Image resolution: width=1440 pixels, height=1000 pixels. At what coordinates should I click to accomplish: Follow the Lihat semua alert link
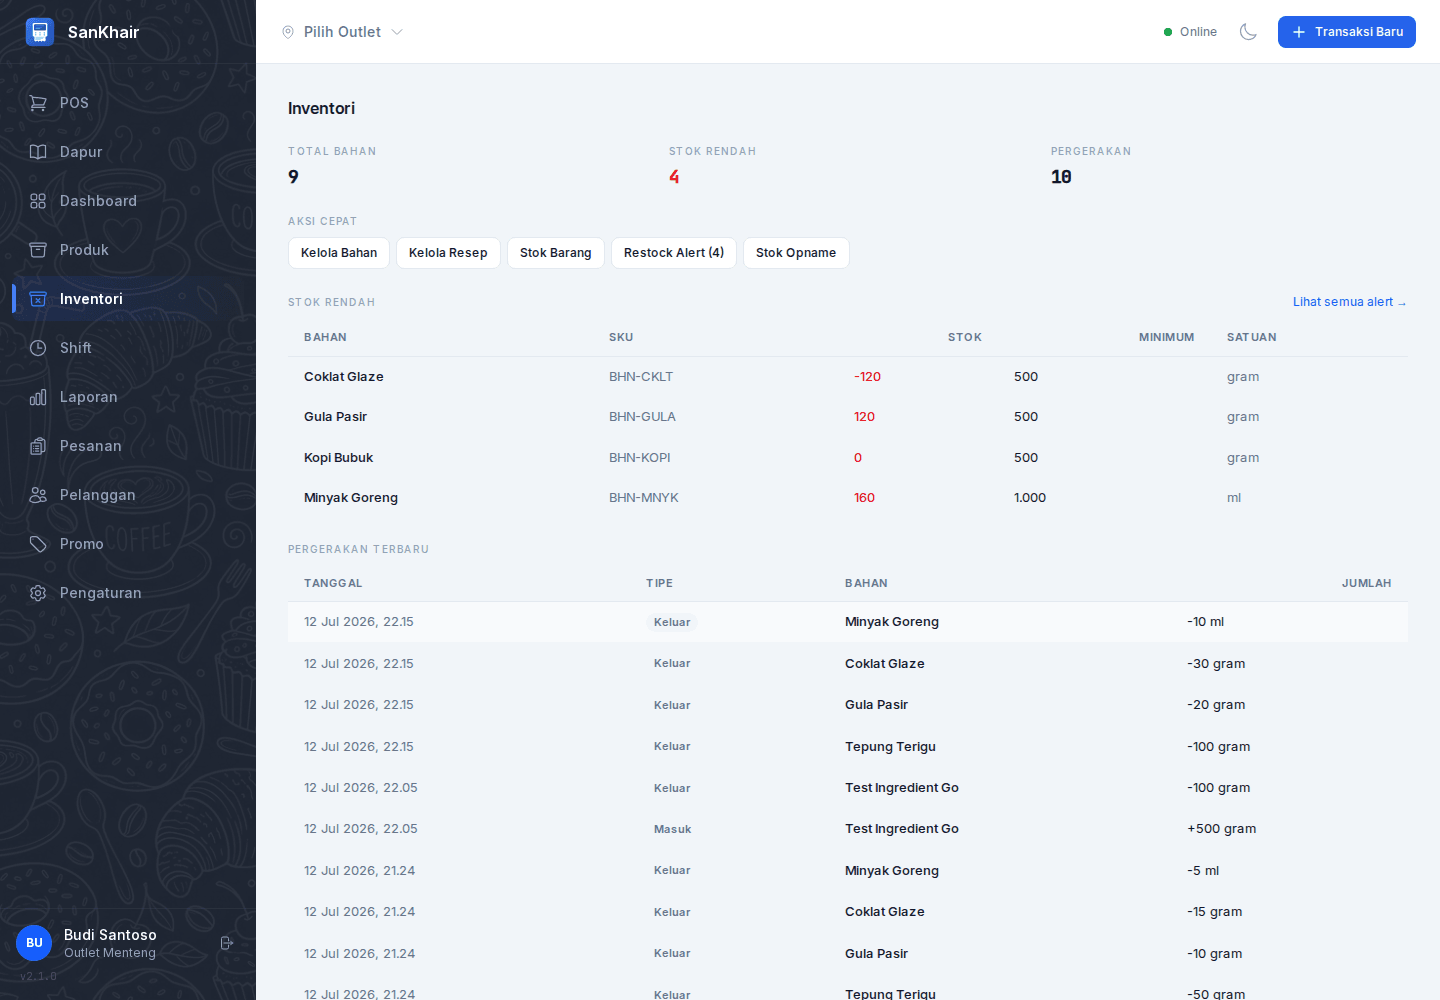pos(1349,302)
